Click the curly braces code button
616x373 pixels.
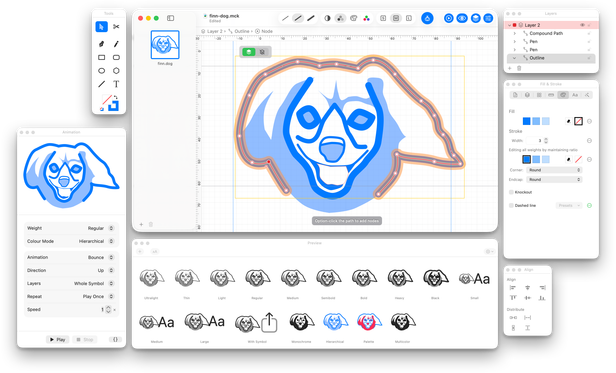point(115,339)
